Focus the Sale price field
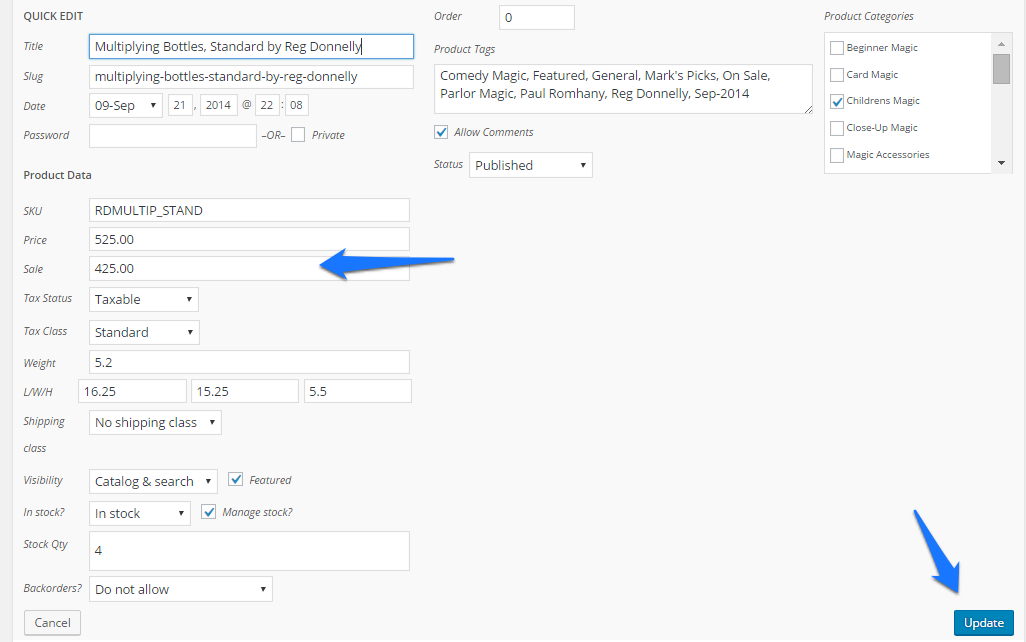Screen dimensions: 1026x642 [x=249, y=268]
